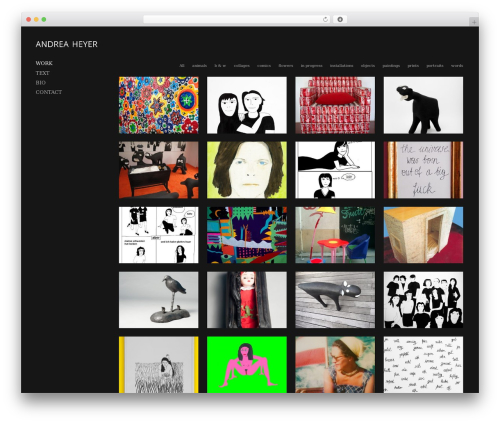
Task: Select the All filter category
Action: tap(182, 66)
